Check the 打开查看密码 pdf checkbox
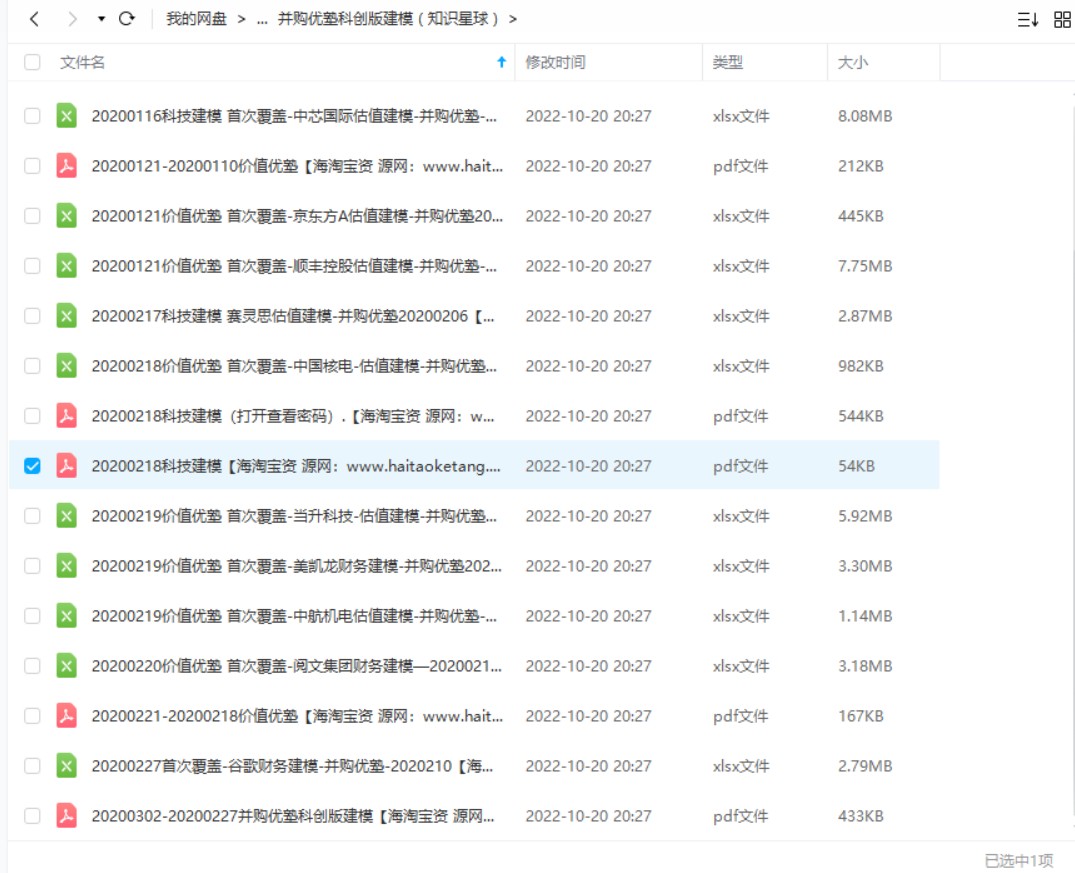Viewport: 1075px width, 873px height. pyautogui.click(x=32, y=416)
